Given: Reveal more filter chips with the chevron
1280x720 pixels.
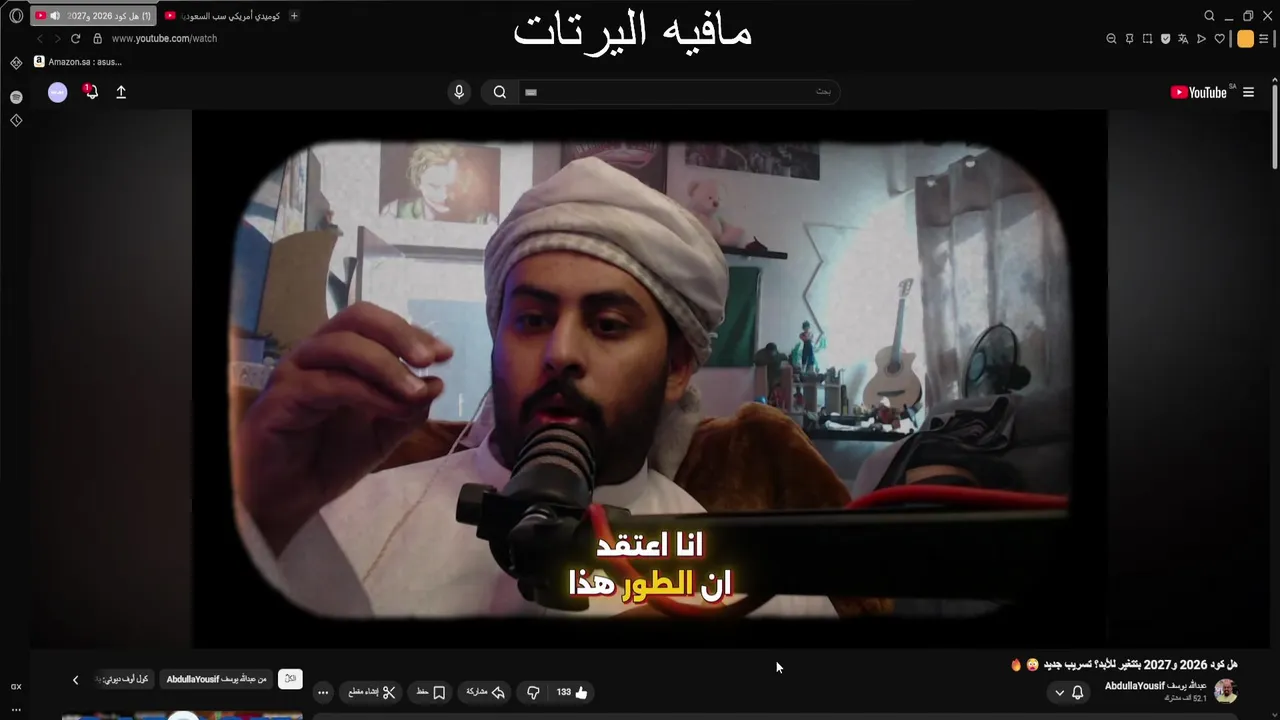Looking at the screenshot, I should coord(75,680).
